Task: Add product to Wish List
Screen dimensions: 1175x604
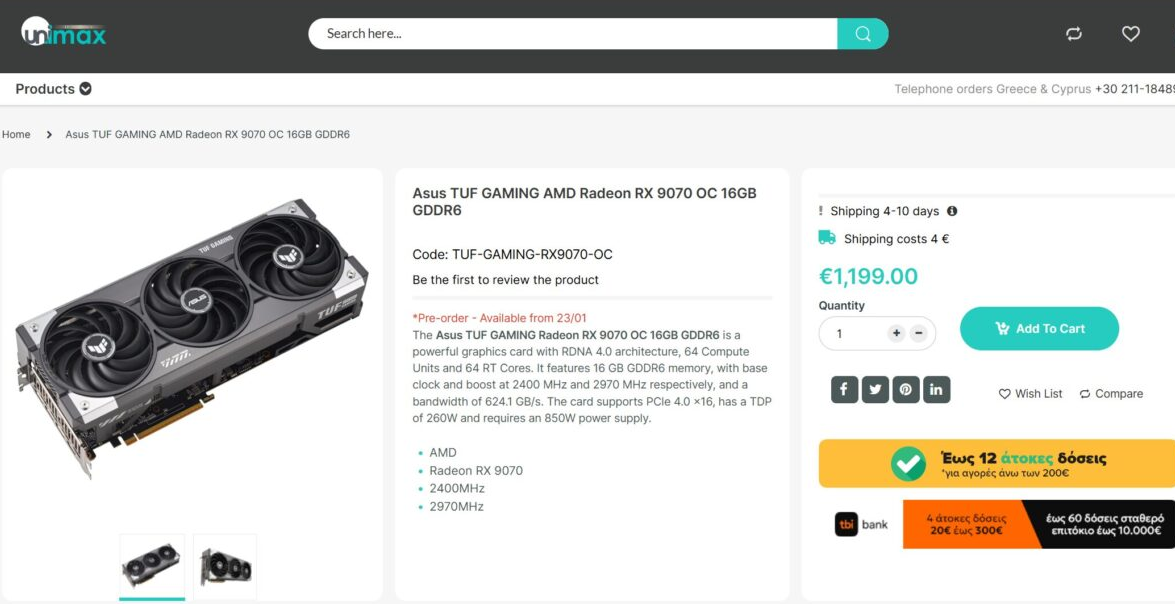Action: tap(1030, 394)
